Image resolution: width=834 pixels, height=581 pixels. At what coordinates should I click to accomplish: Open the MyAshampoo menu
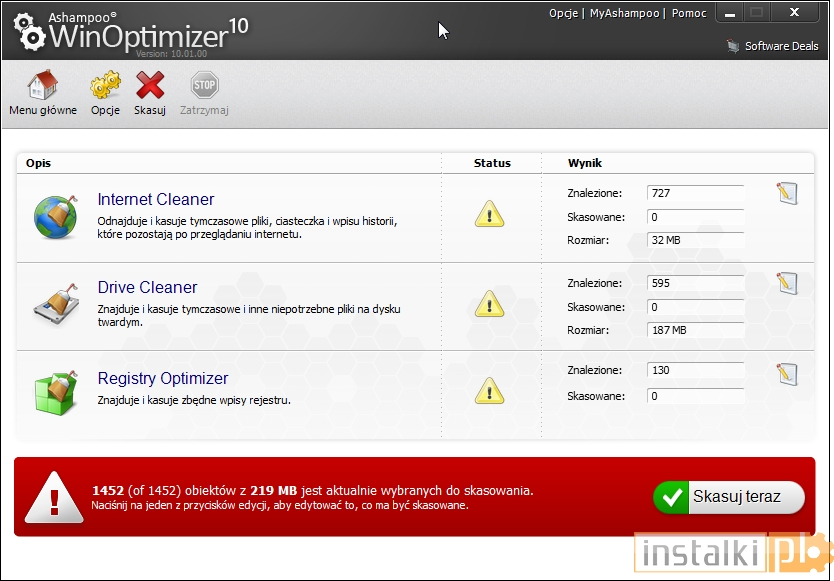[x=624, y=12]
